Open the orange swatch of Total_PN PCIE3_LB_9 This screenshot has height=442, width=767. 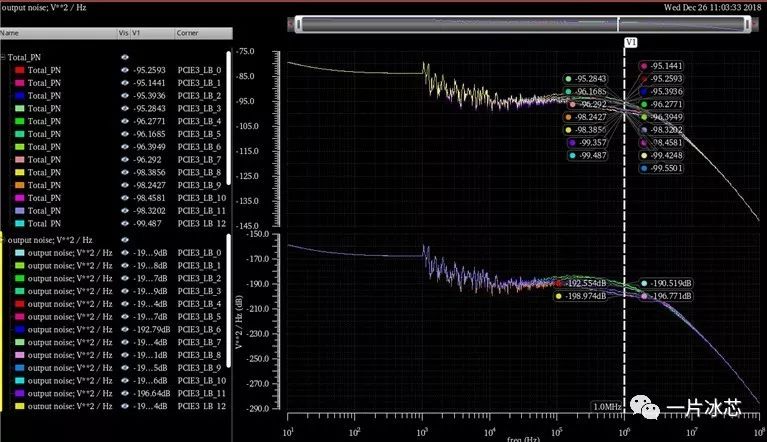20,185
